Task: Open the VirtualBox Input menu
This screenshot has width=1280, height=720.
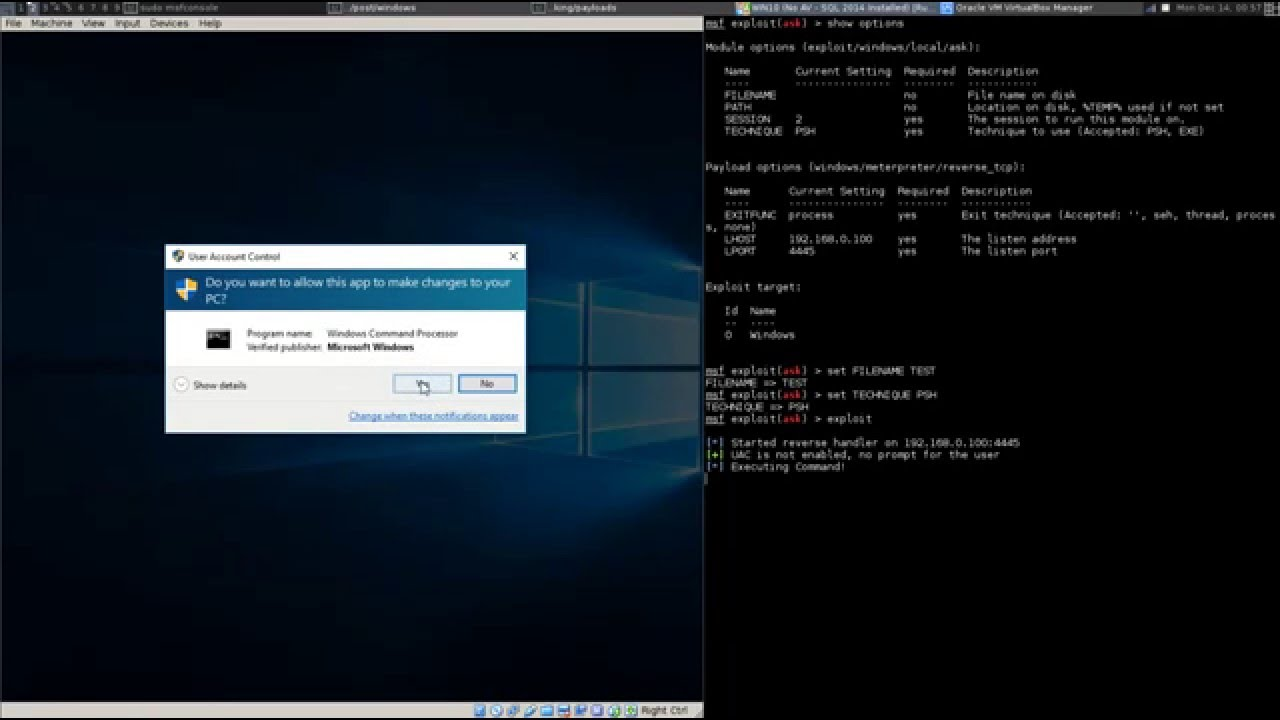Action: (x=127, y=23)
